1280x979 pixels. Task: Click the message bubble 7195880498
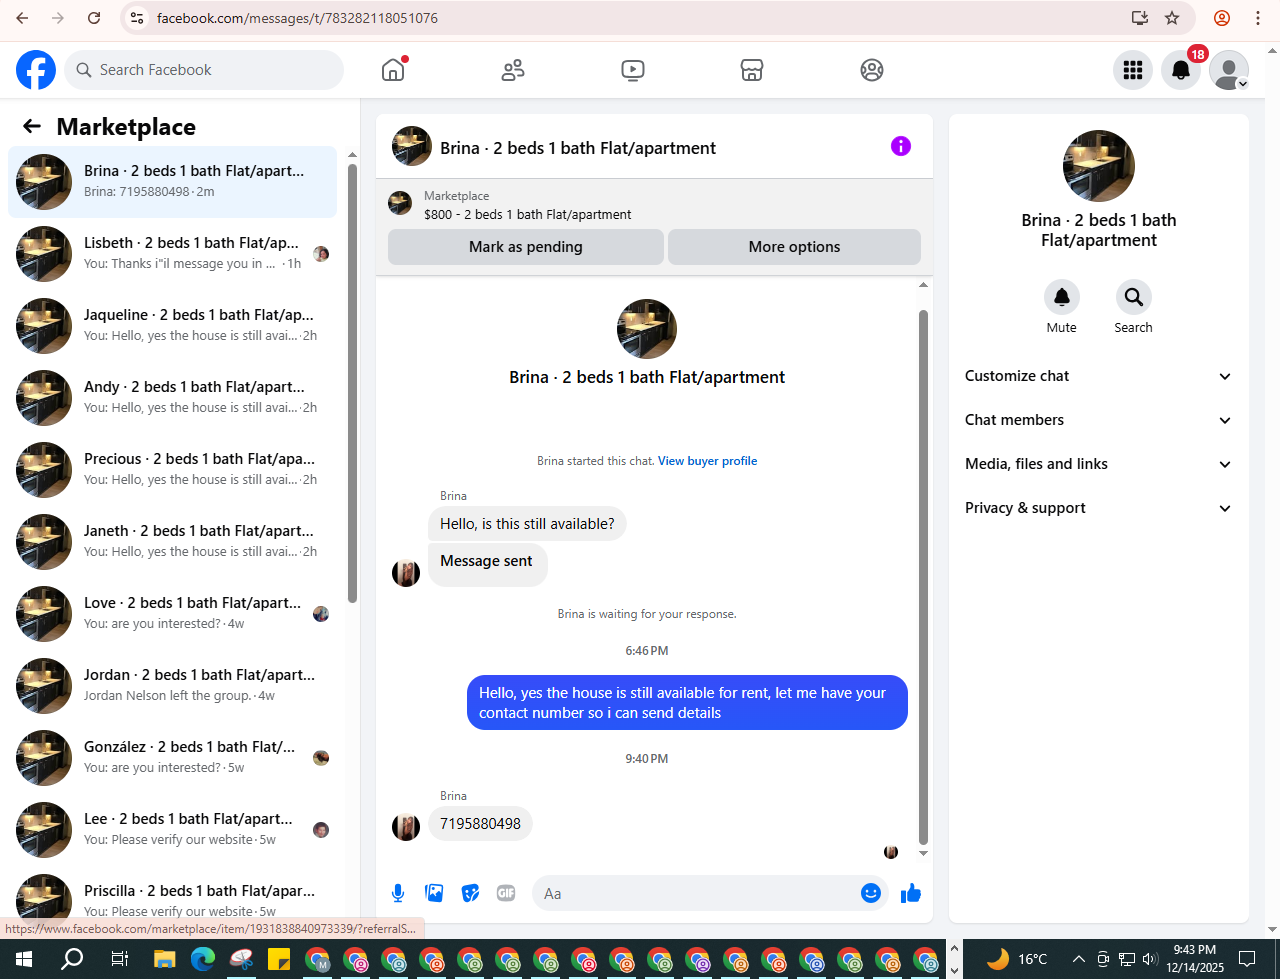[480, 824]
